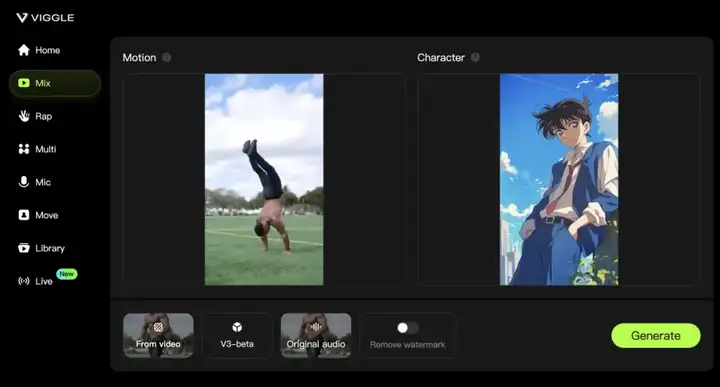720x387 pixels.
Task: Open the Home page icon
Action: pyautogui.click(x=24, y=50)
